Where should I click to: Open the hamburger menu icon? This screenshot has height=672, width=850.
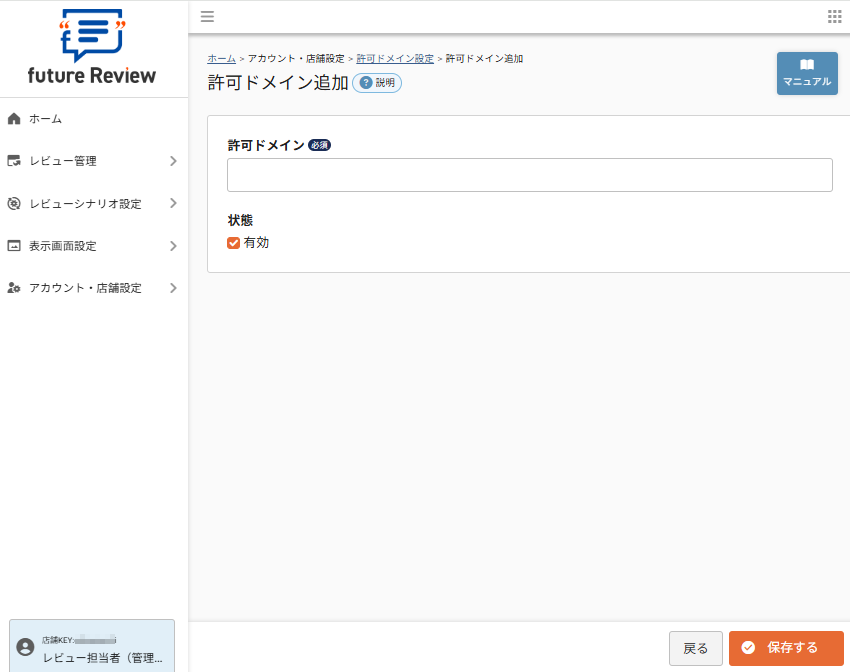coord(207,16)
